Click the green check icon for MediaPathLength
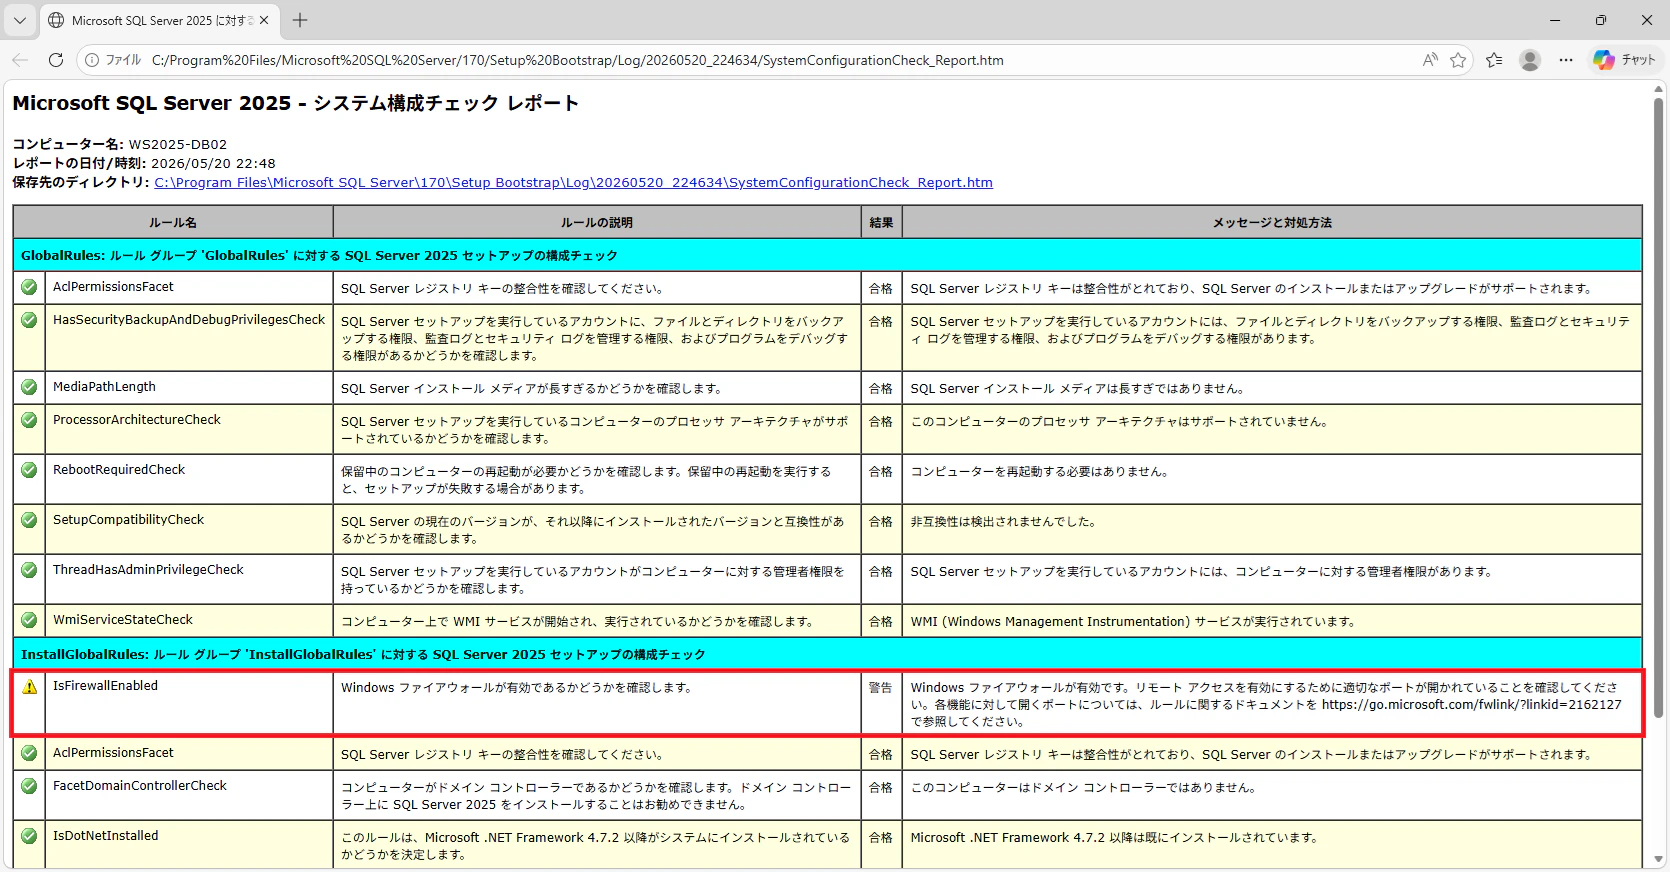1670x872 pixels. coord(29,387)
